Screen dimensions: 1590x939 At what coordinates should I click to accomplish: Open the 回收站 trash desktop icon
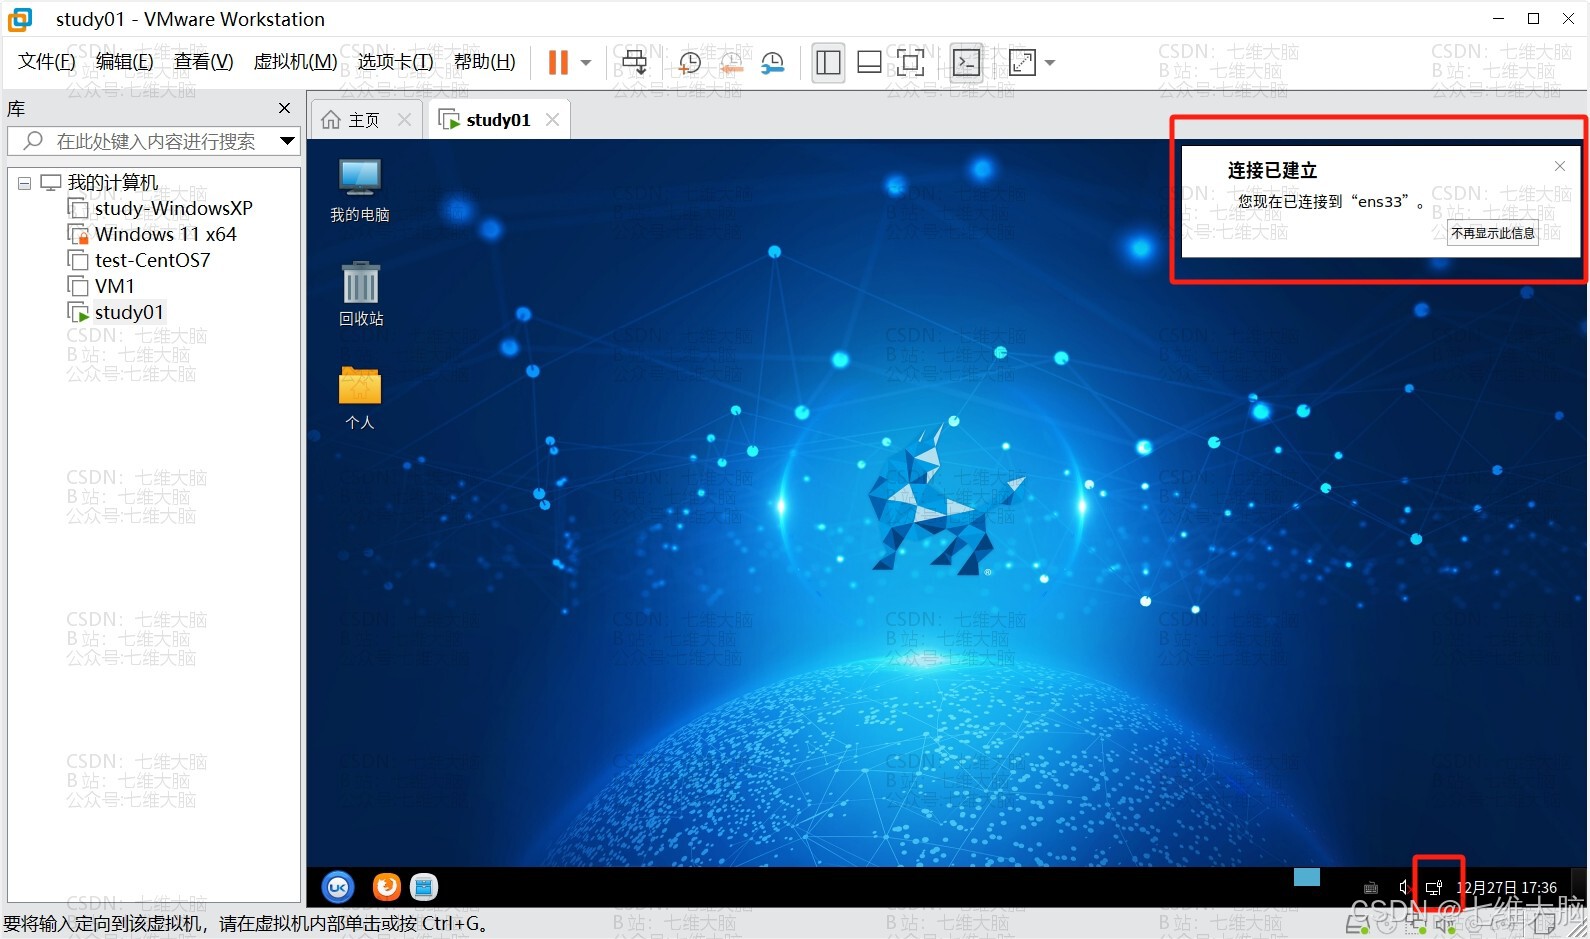click(x=360, y=294)
